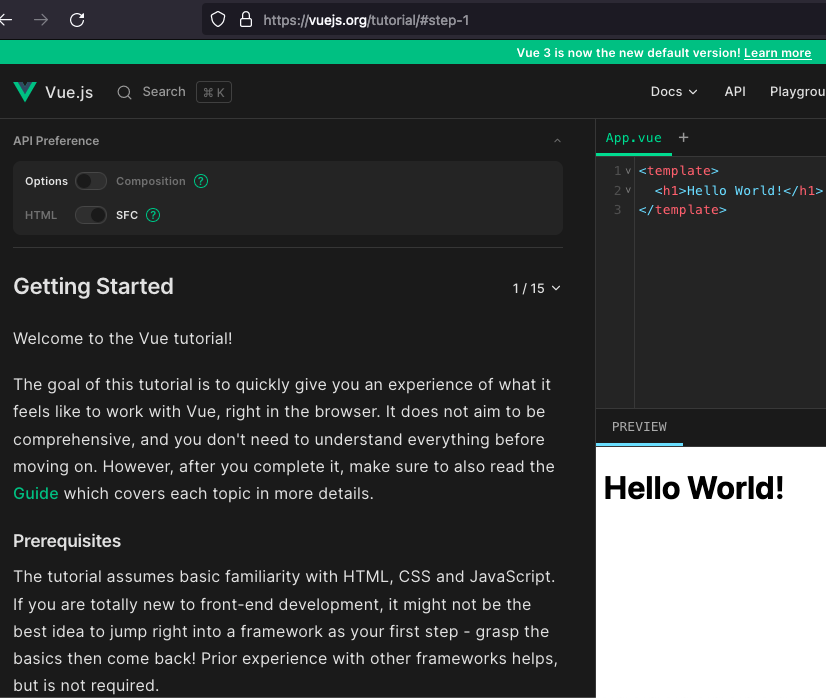
Task: Click the Prerequisites heading
Action: (x=67, y=541)
